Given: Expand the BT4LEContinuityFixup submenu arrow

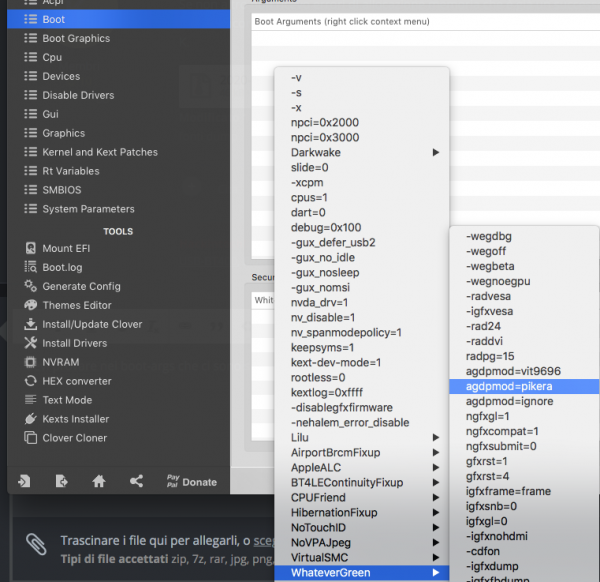Looking at the screenshot, I should point(435,483).
